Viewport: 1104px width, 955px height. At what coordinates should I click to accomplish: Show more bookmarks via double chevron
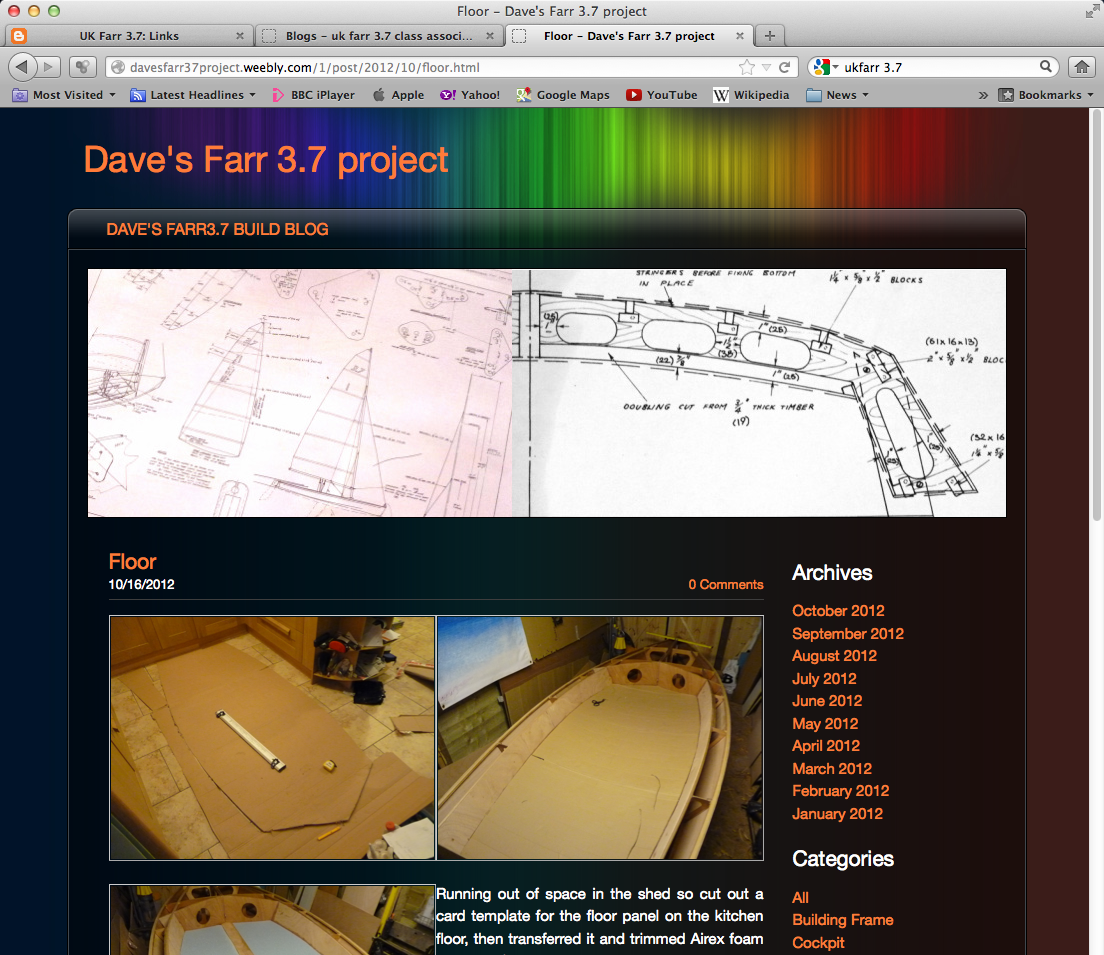(x=983, y=95)
